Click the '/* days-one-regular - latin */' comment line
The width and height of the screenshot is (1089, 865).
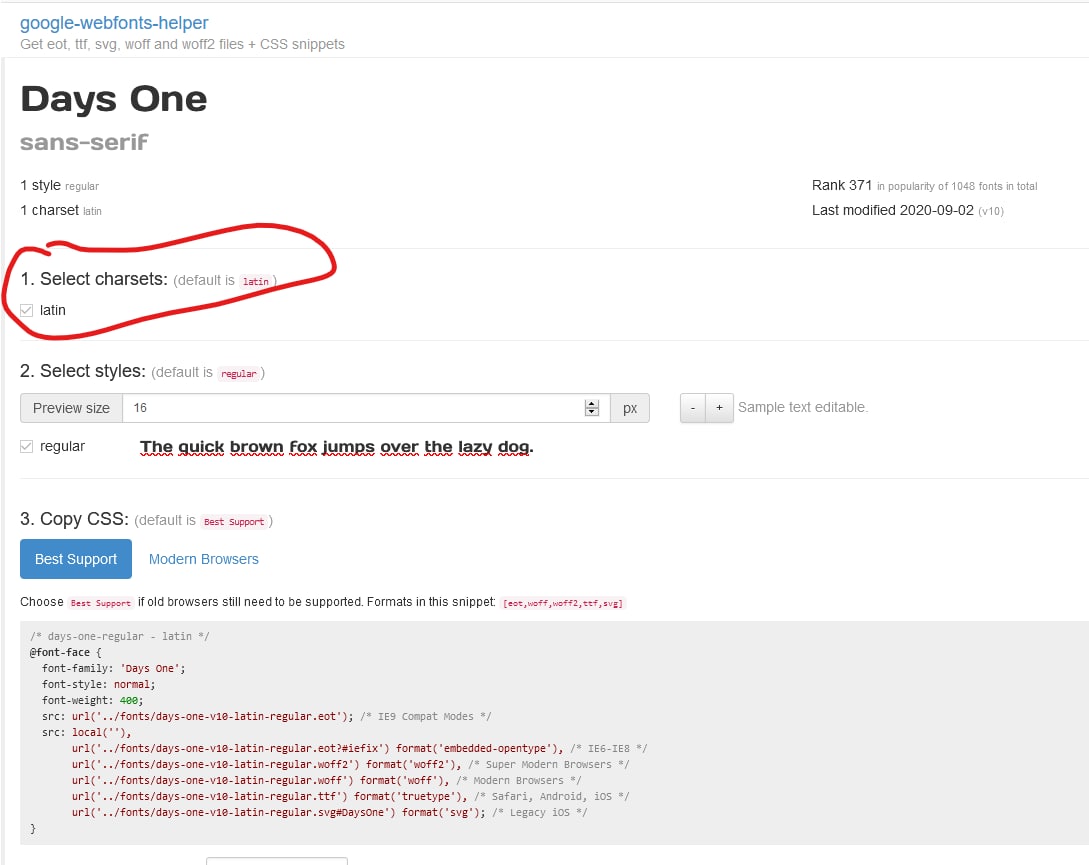click(x=119, y=636)
